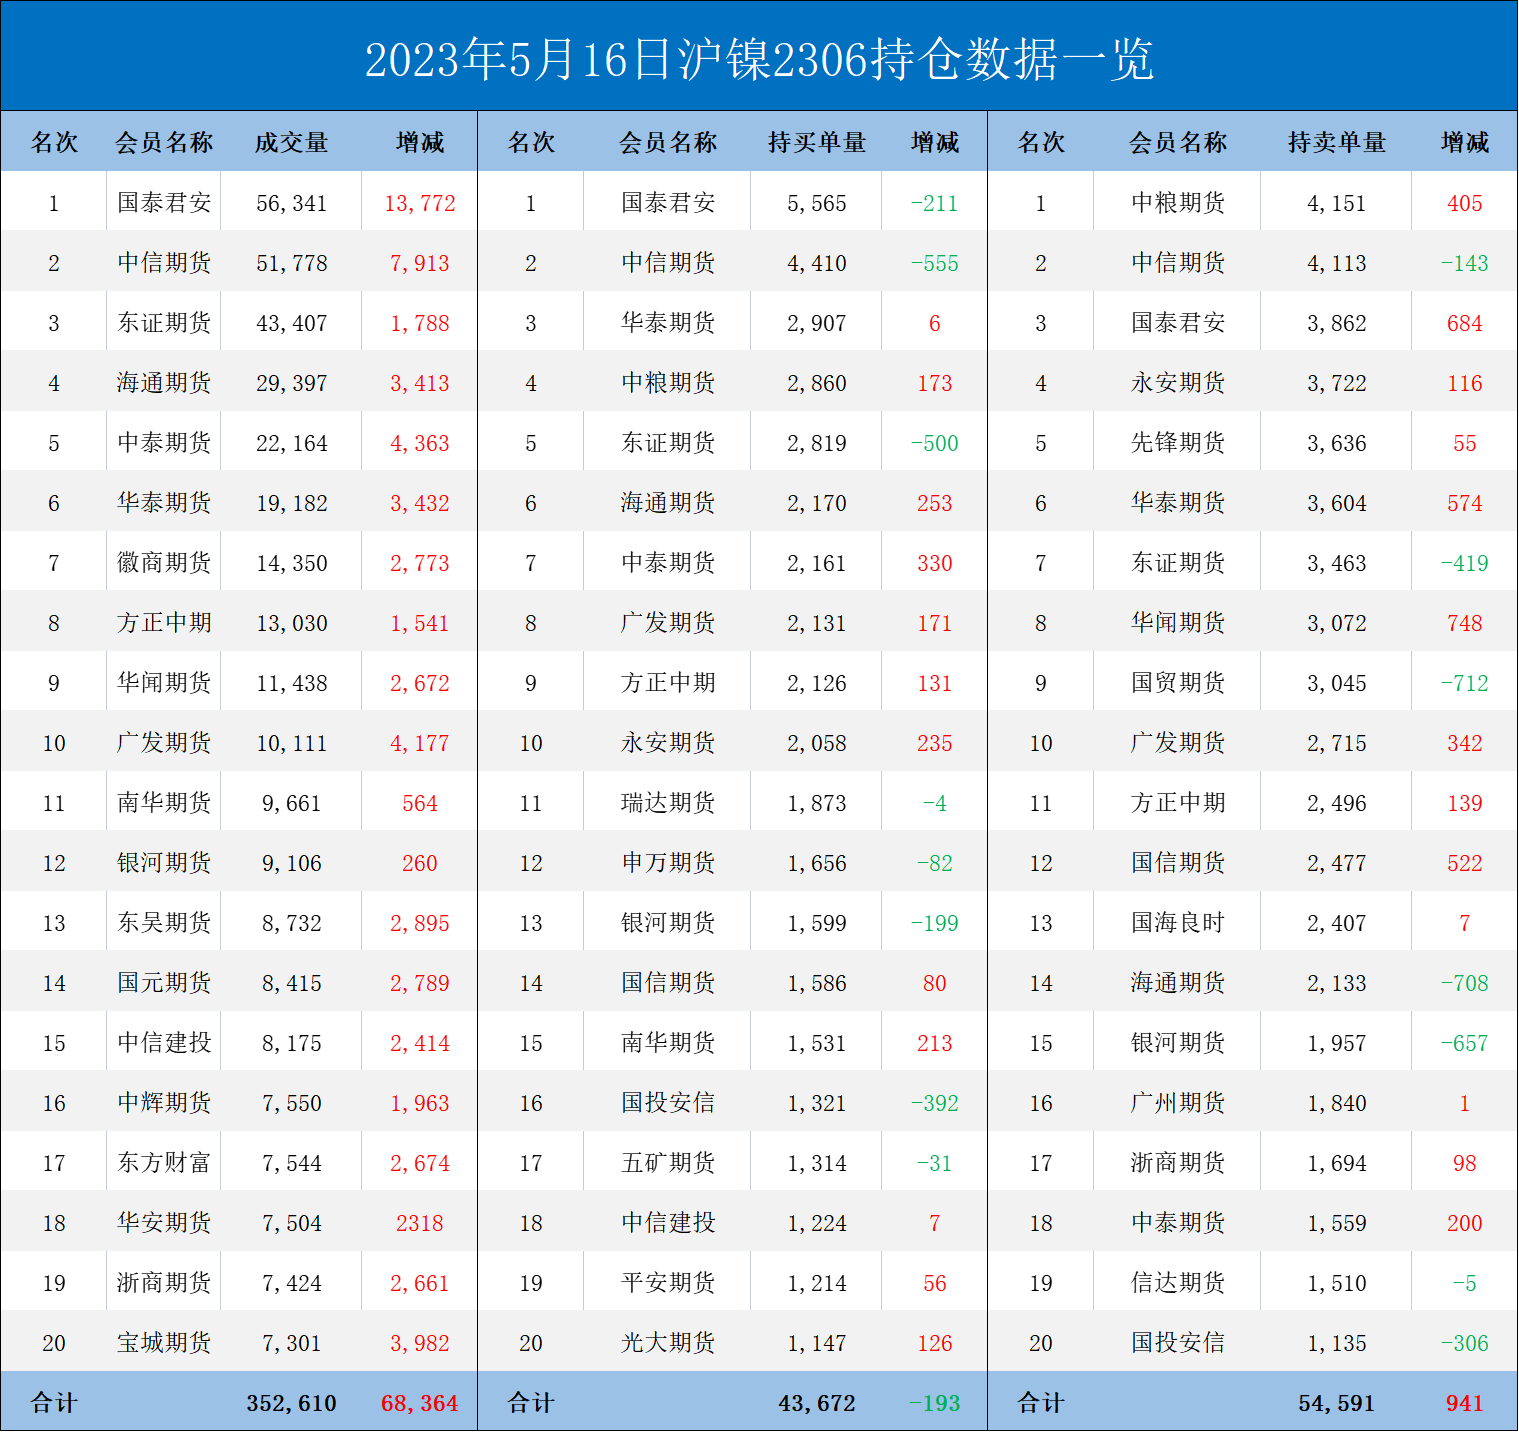The width and height of the screenshot is (1519, 1432).
Task: Click short position value 3,862
Action: pyautogui.click(x=1337, y=323)
